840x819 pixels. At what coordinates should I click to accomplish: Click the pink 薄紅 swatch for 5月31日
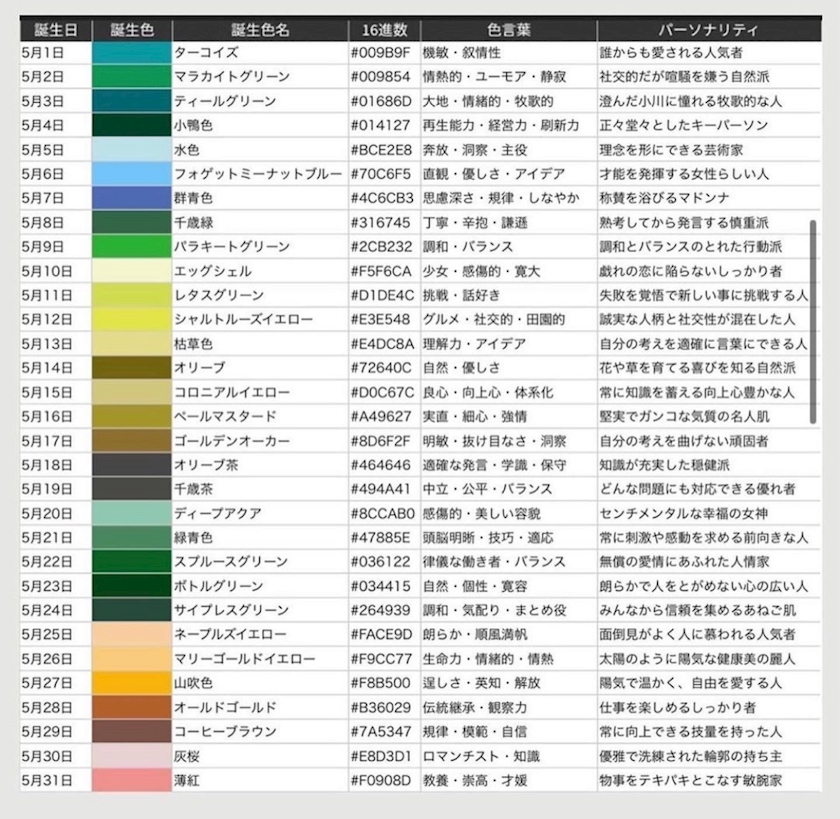tap(132, 780)
